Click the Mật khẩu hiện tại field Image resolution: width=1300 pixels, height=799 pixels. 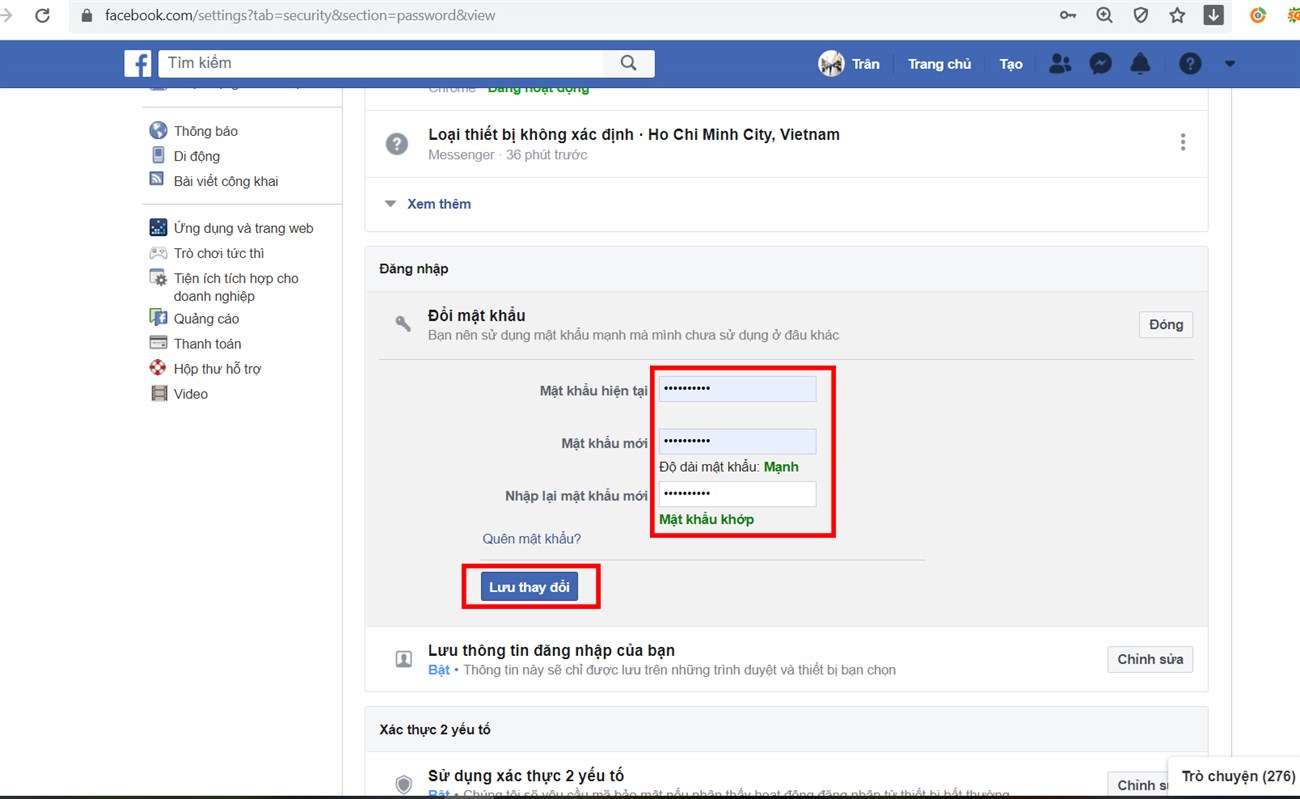[737, 389]
